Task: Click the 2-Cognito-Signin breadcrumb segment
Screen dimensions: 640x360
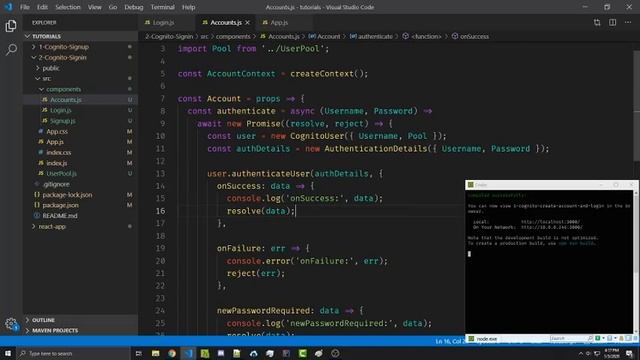Action: (169, 36)
